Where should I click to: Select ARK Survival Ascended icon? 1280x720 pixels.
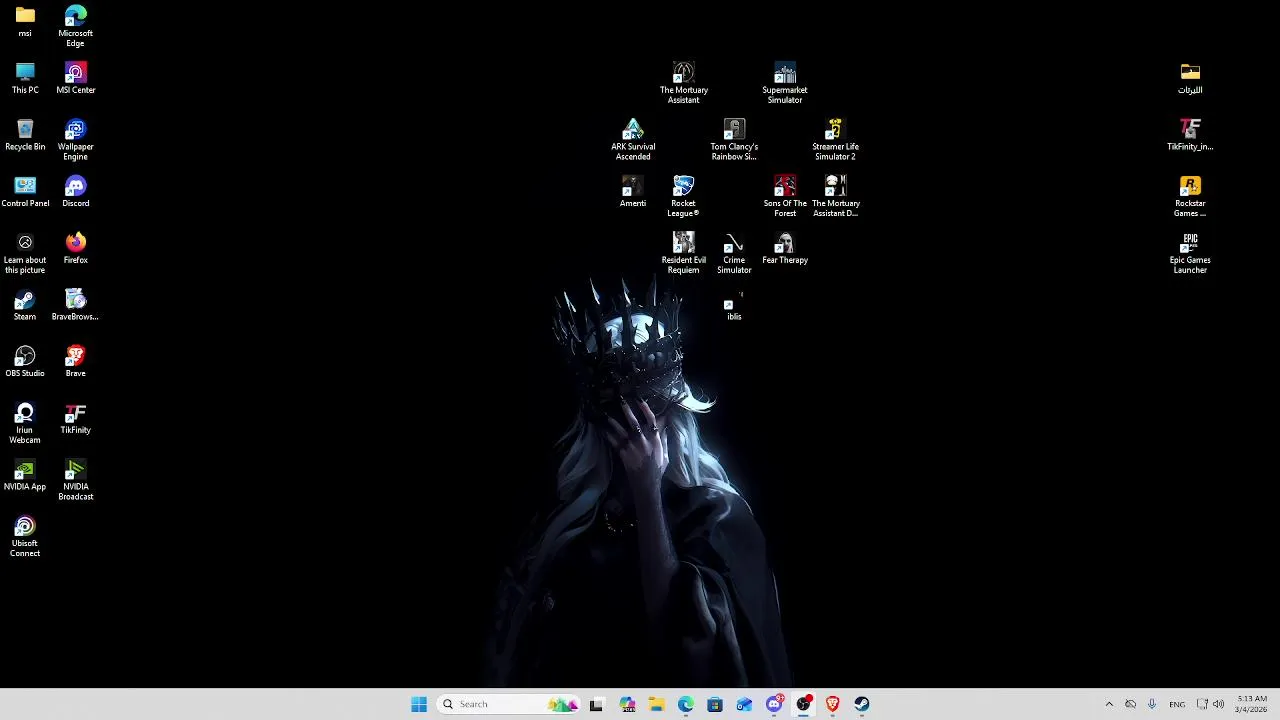coord(633,140)
